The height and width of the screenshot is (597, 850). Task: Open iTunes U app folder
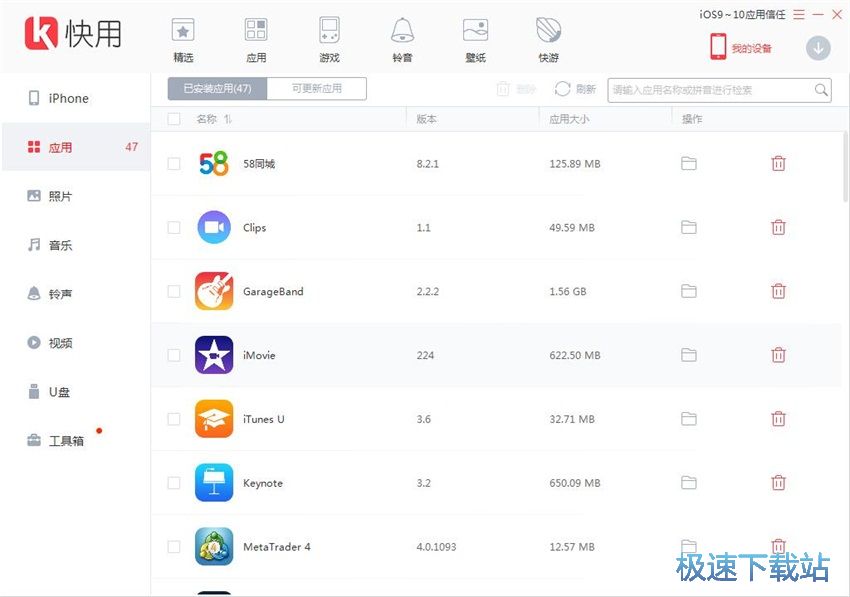pos(688,419)
